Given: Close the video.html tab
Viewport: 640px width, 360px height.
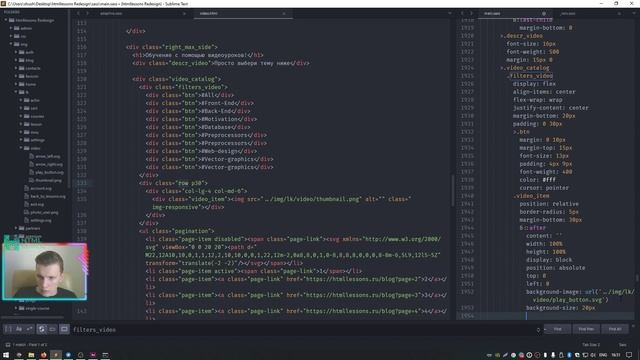Looking at the screenshot, I should (x=284, y=13).
